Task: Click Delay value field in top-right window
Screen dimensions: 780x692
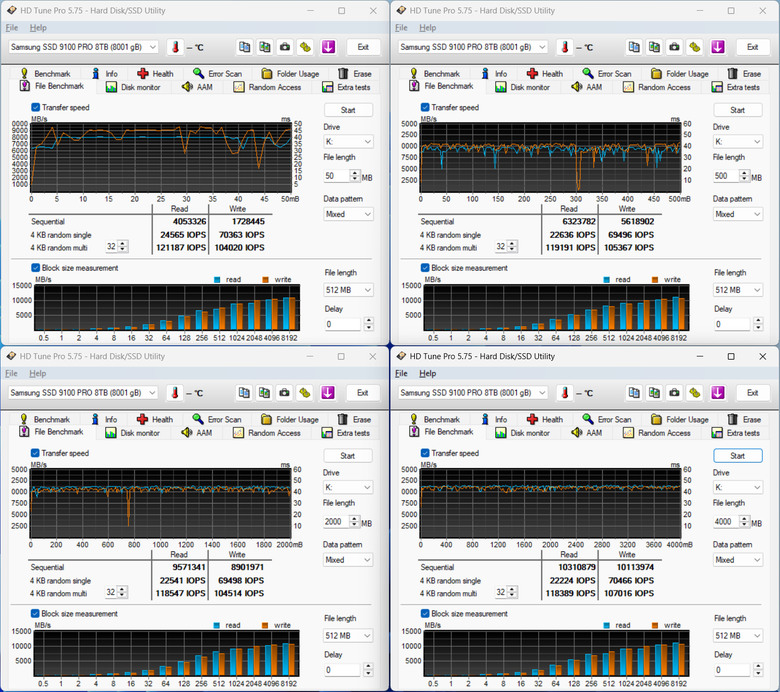Action: click(732, 324)
